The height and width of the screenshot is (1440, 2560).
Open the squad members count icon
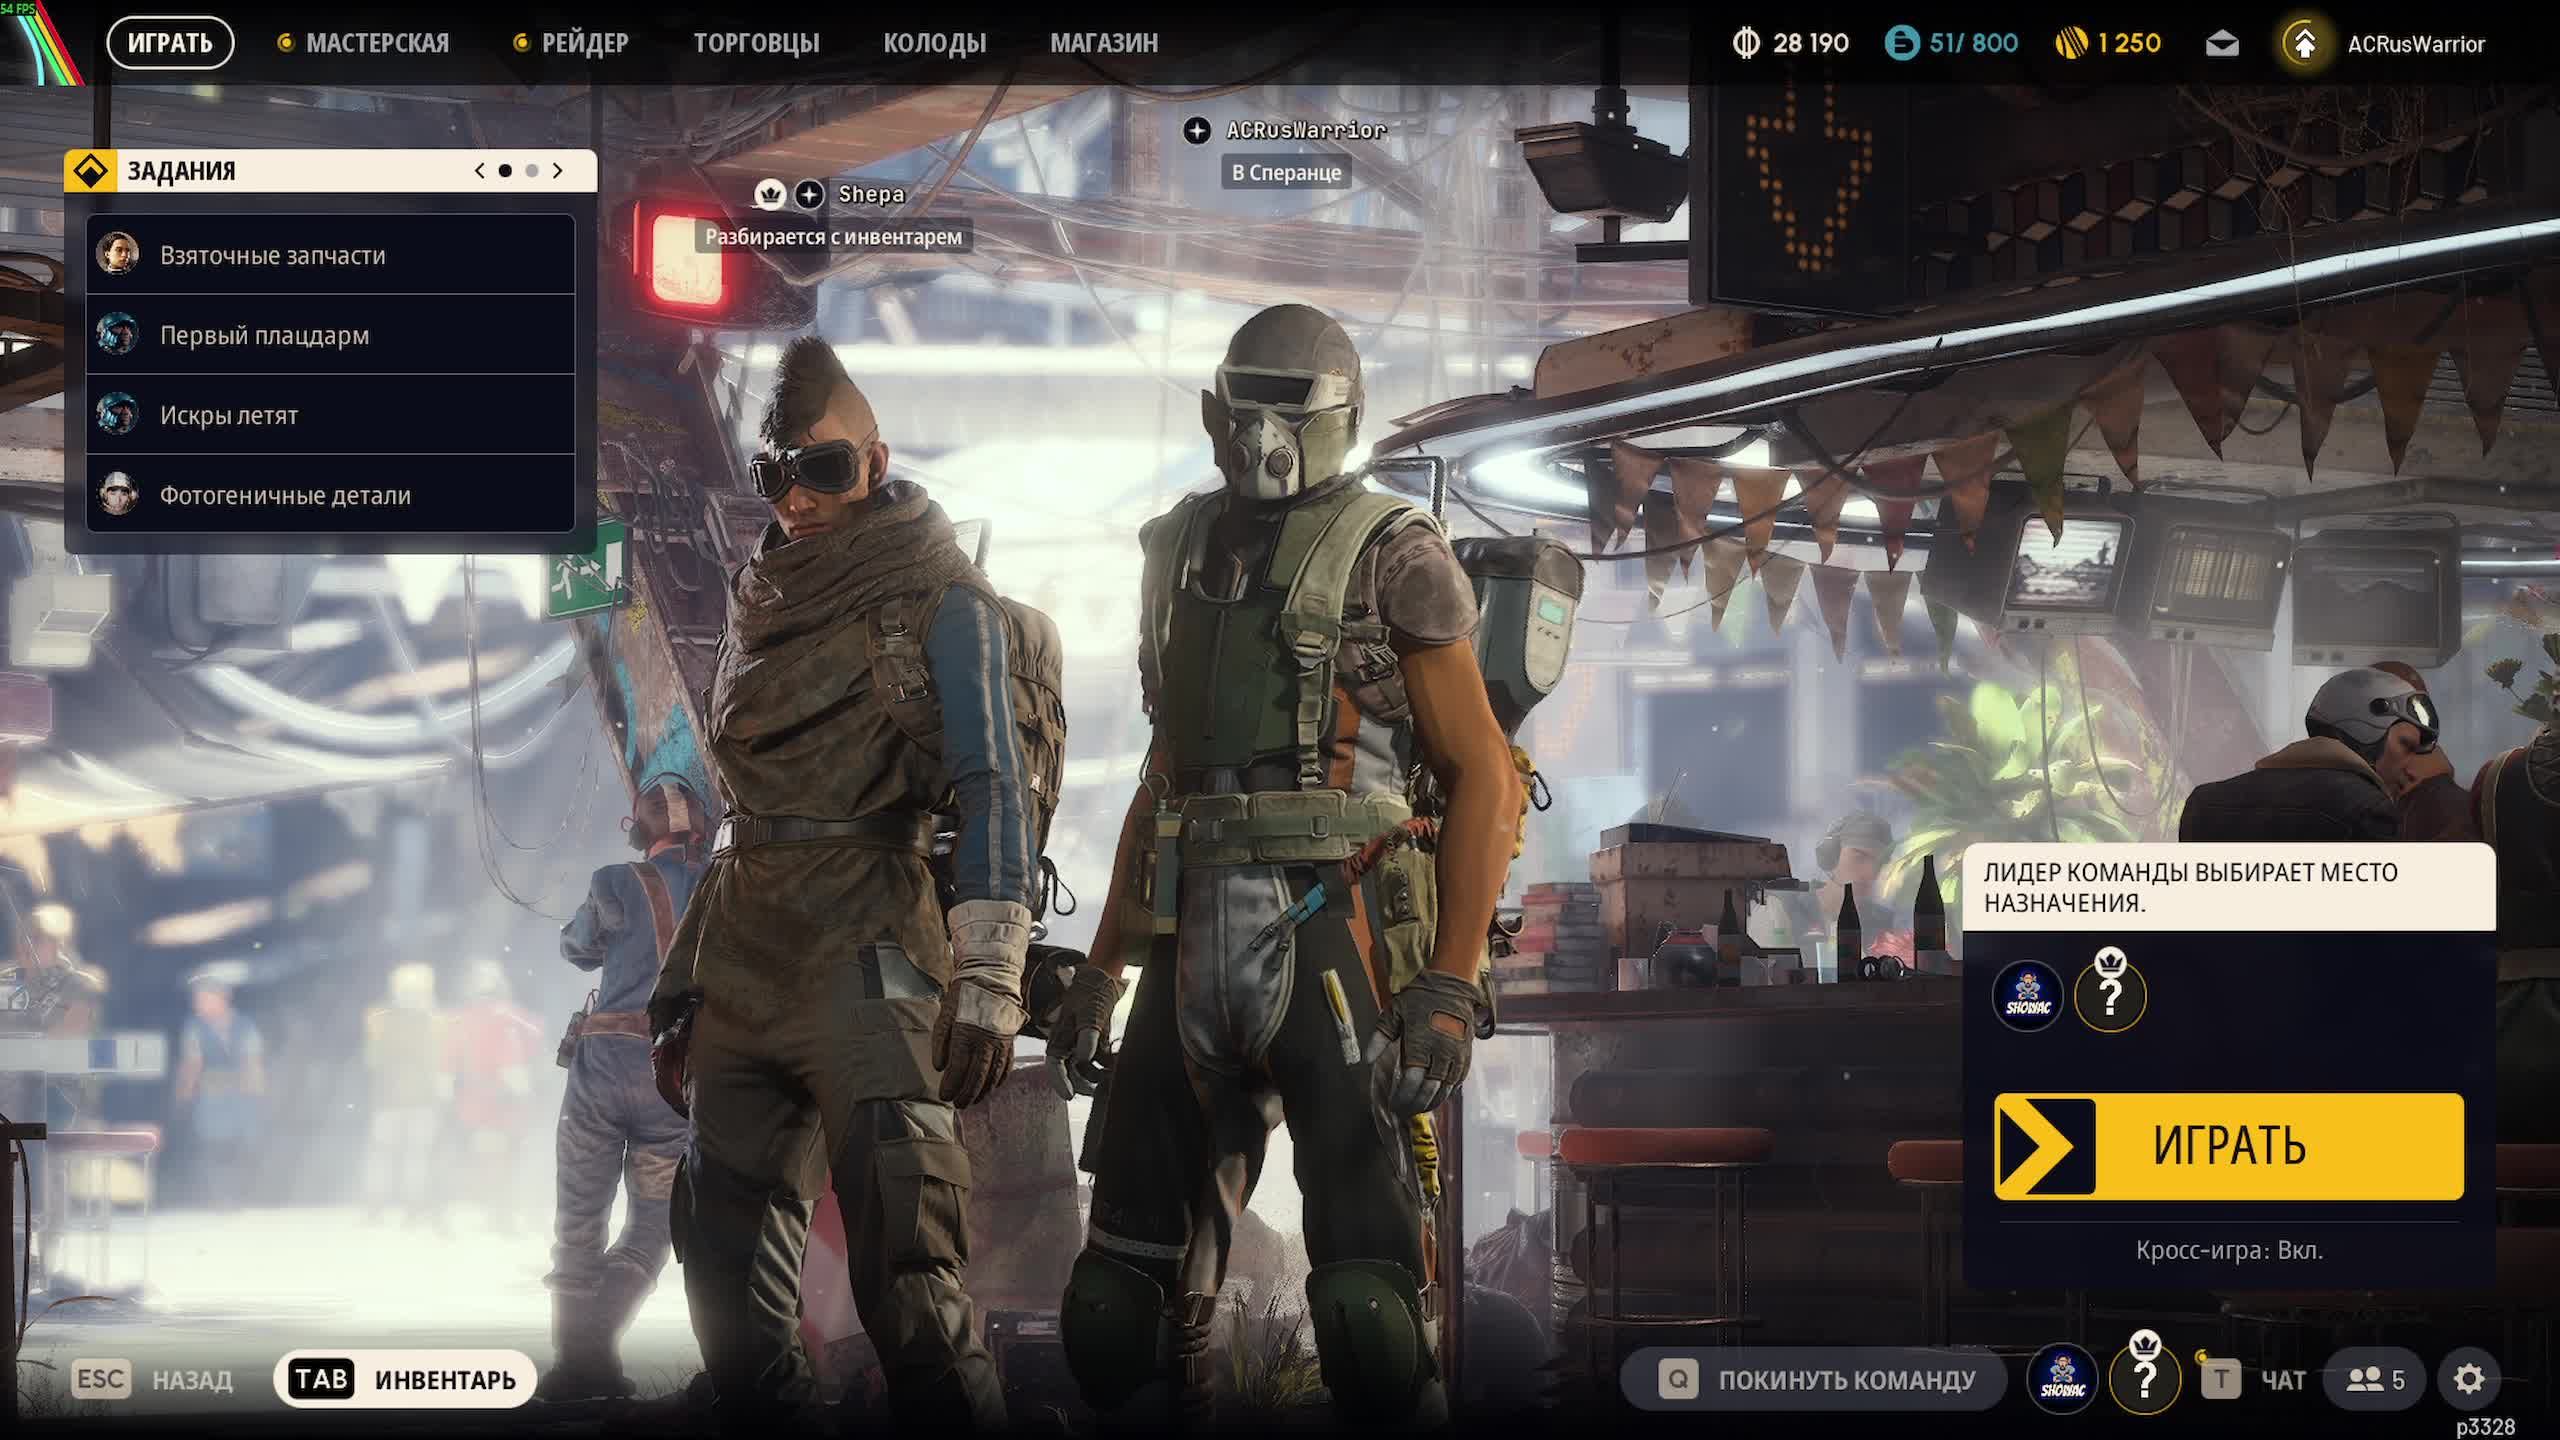point(2376,1380)
